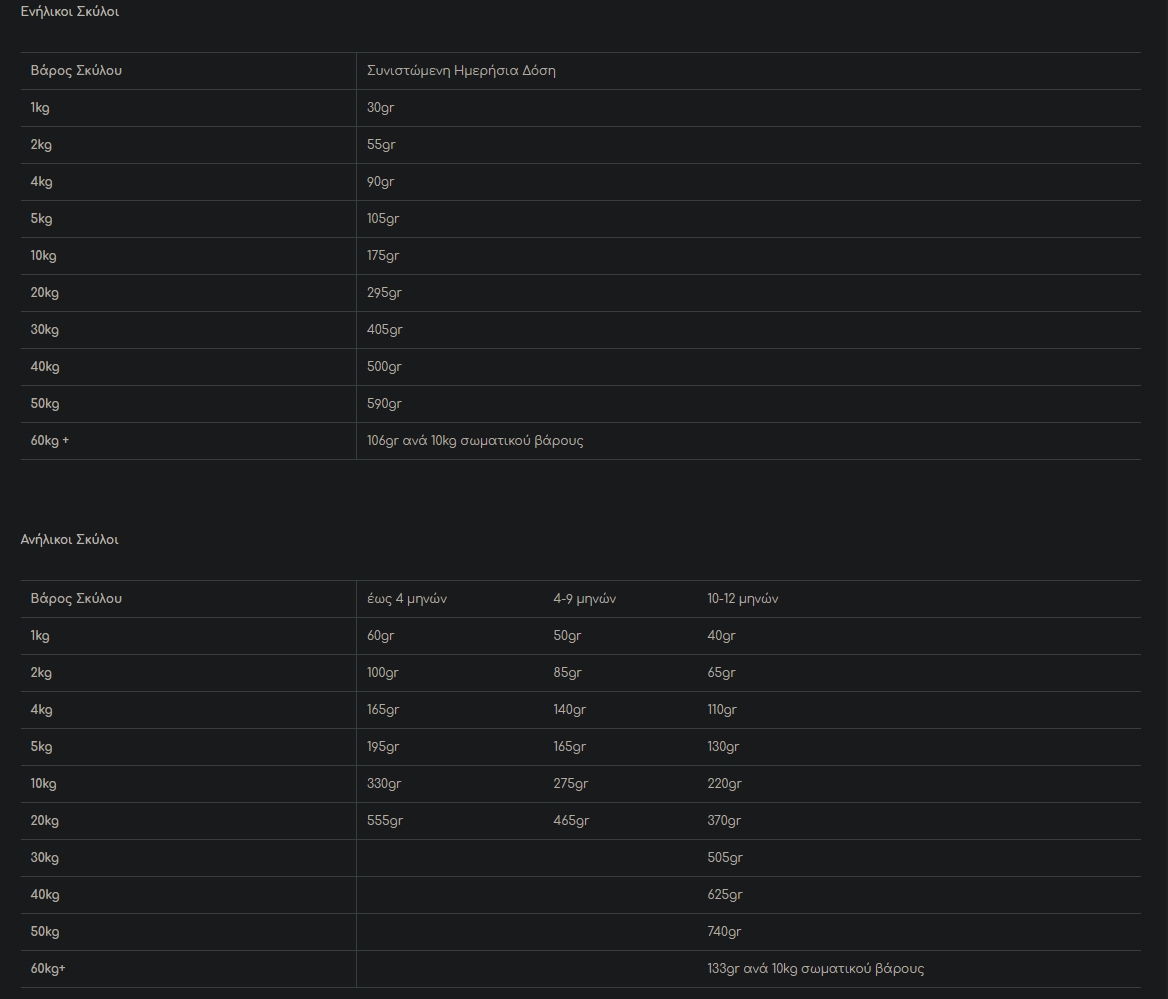Select the '10-12 μηνών' column header
This screenshot has height=999, width=1168.
[x=742, y=599]
